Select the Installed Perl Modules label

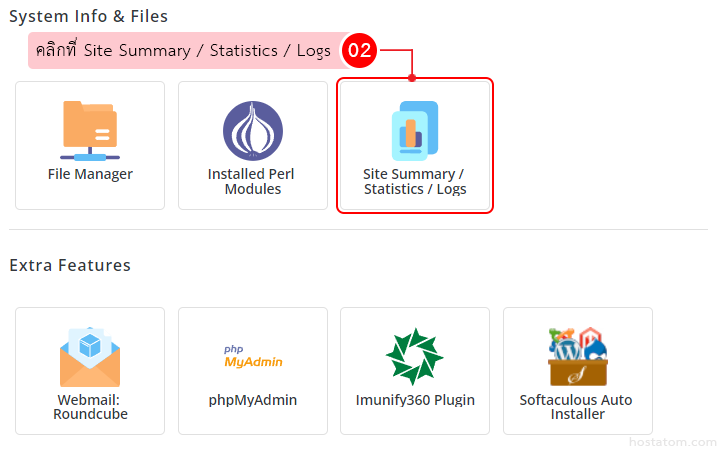[x=251, y=181]
